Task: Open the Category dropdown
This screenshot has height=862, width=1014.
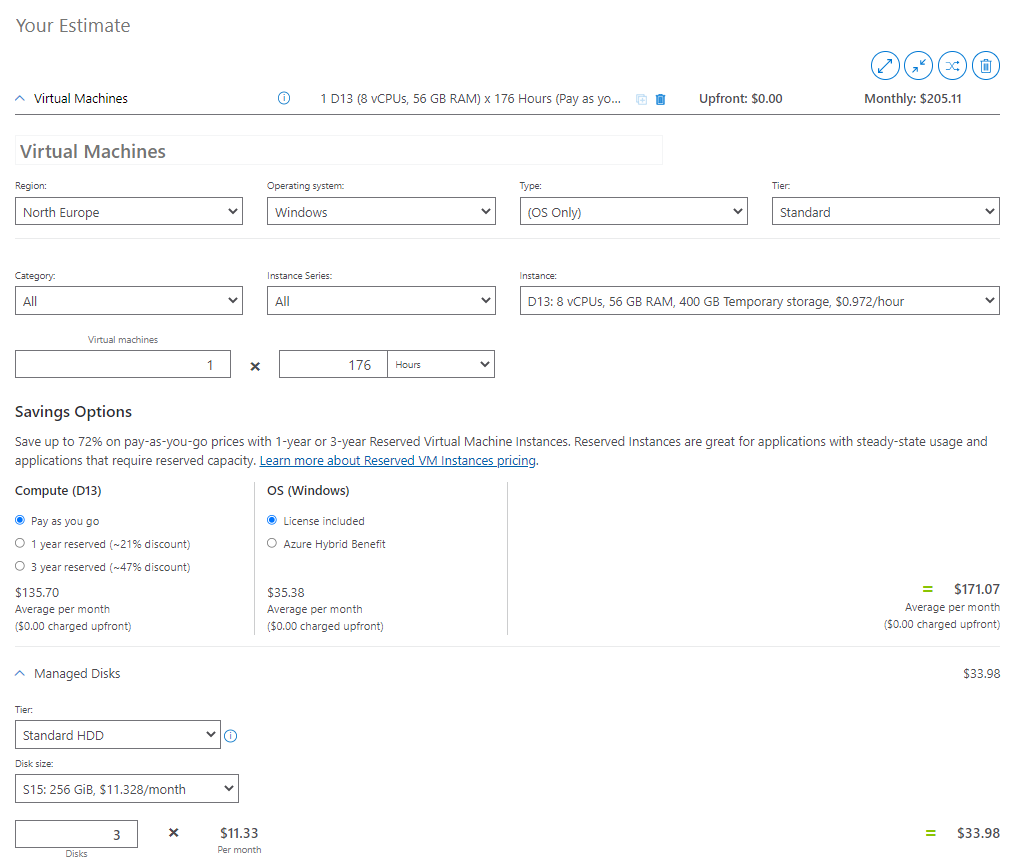Action: pyautogui.click(x=129, y=301)
